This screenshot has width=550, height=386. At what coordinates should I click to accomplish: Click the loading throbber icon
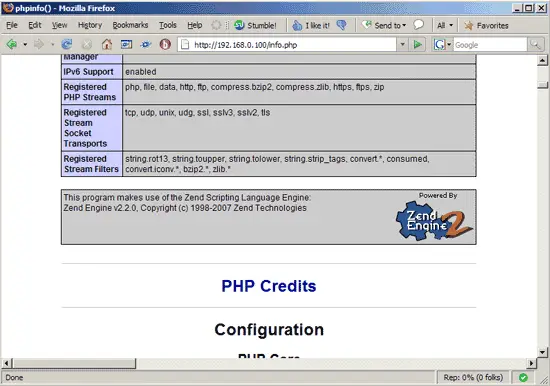click(216, 25)
